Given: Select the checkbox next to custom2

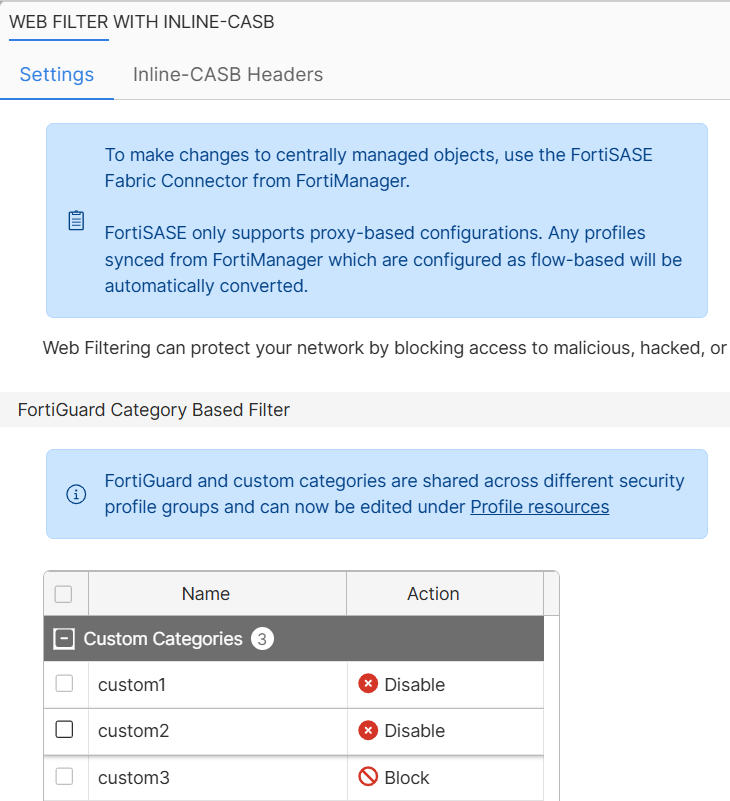Looking at the screenshot, I should click(65, 731).
